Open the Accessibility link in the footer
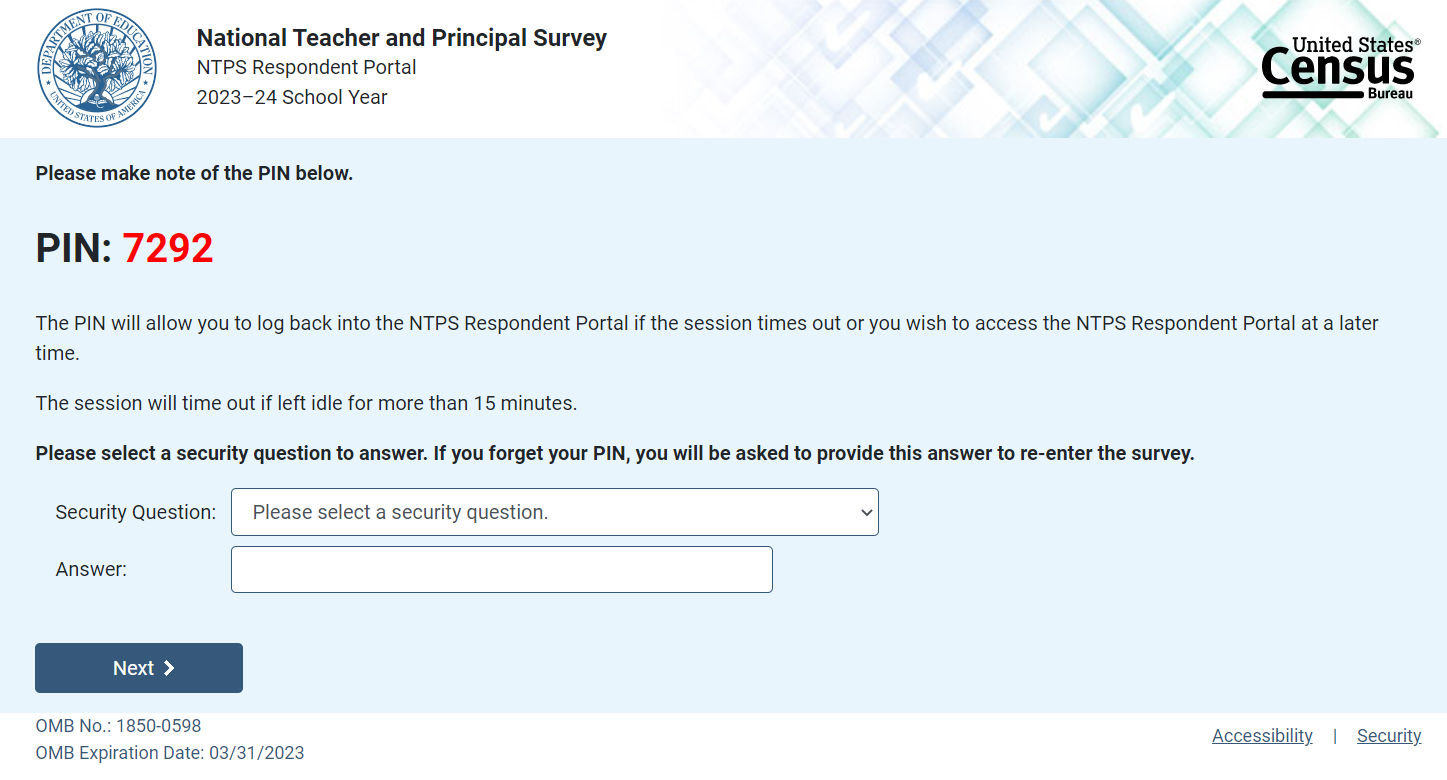The width and height of the screenshot is (1447, 780). click(x=1262, y=736)
